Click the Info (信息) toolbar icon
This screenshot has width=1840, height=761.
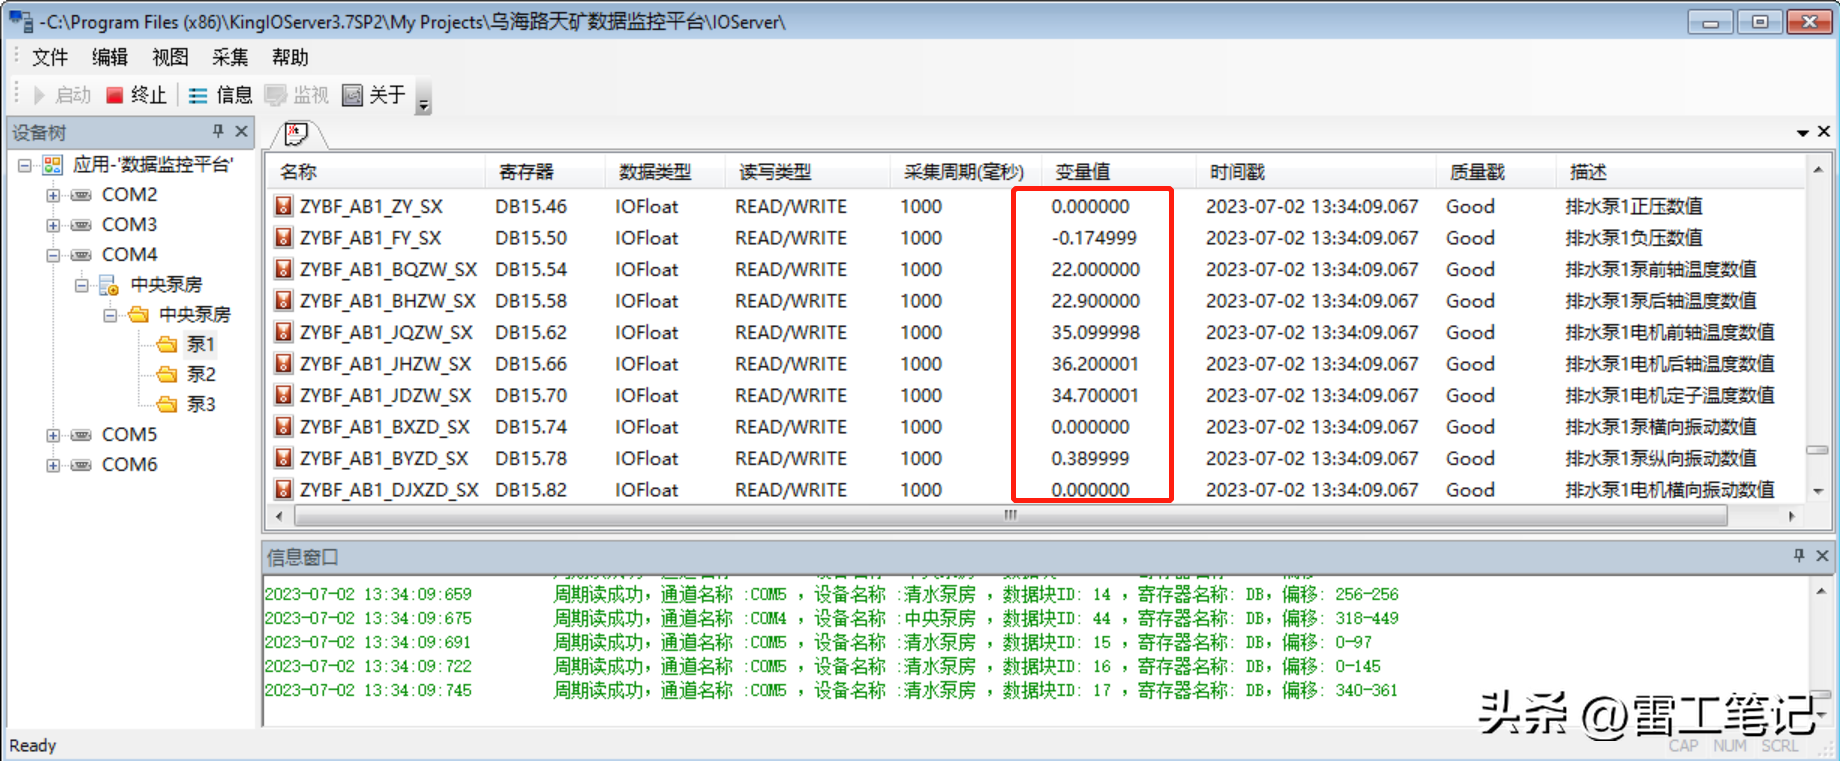click(198, 95)
